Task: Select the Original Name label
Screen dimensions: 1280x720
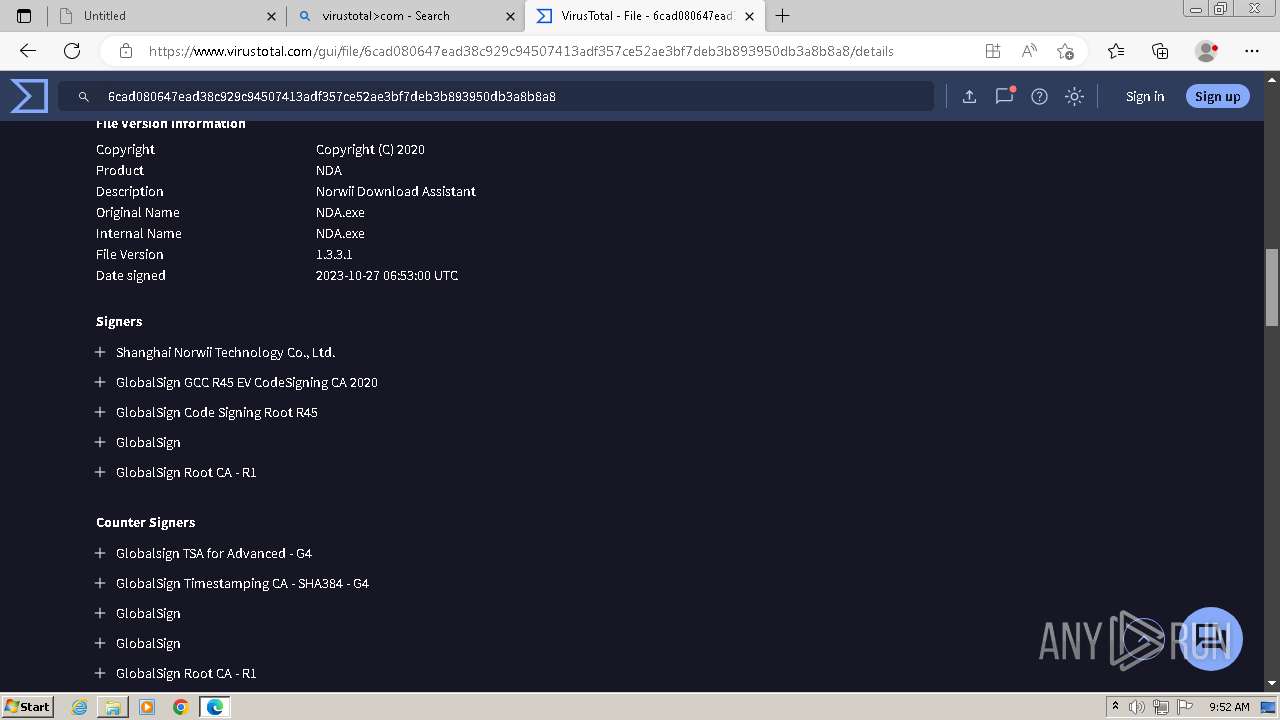Action: pos(138,212)
